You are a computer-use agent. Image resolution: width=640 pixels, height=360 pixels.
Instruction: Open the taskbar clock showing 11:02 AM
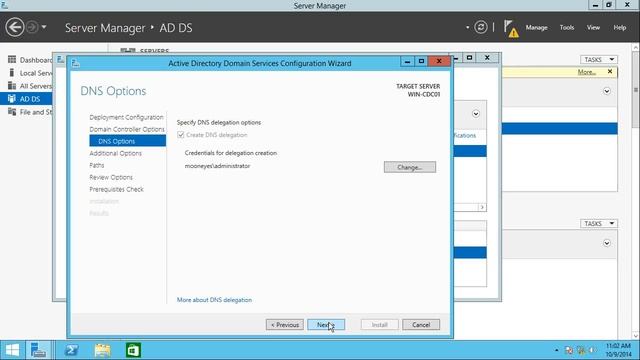[x=618, y=350]
